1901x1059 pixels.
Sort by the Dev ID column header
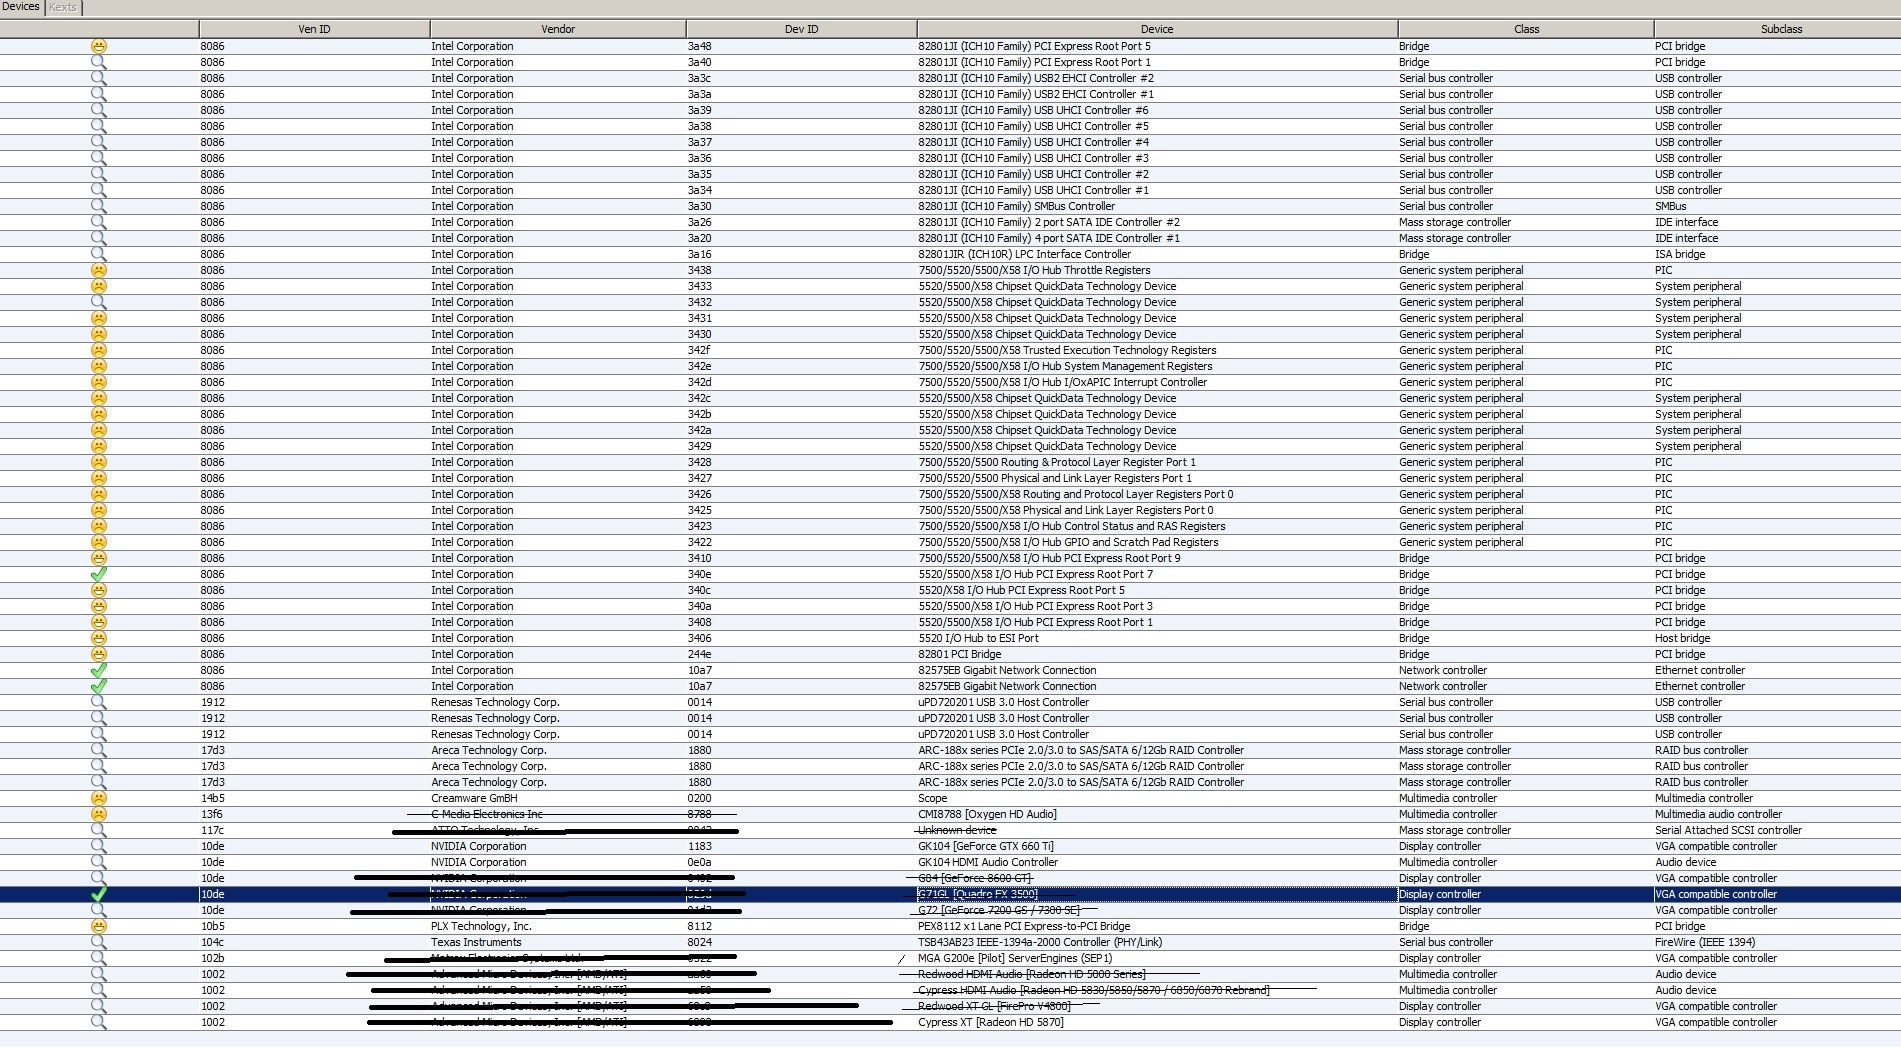(801, 29)
